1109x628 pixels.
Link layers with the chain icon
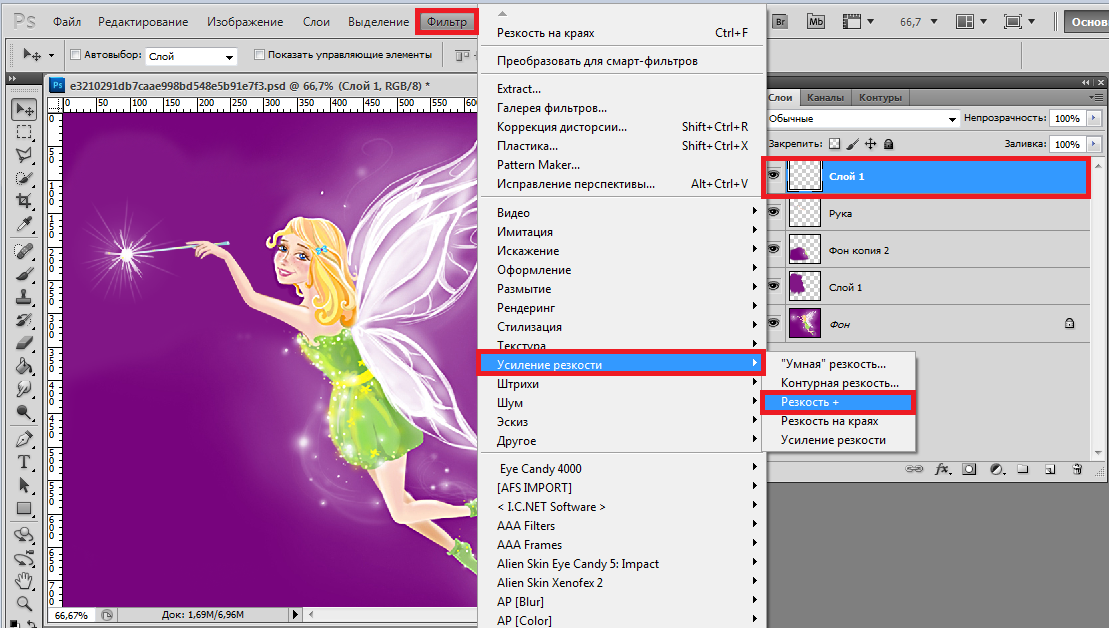click(915, 469)
